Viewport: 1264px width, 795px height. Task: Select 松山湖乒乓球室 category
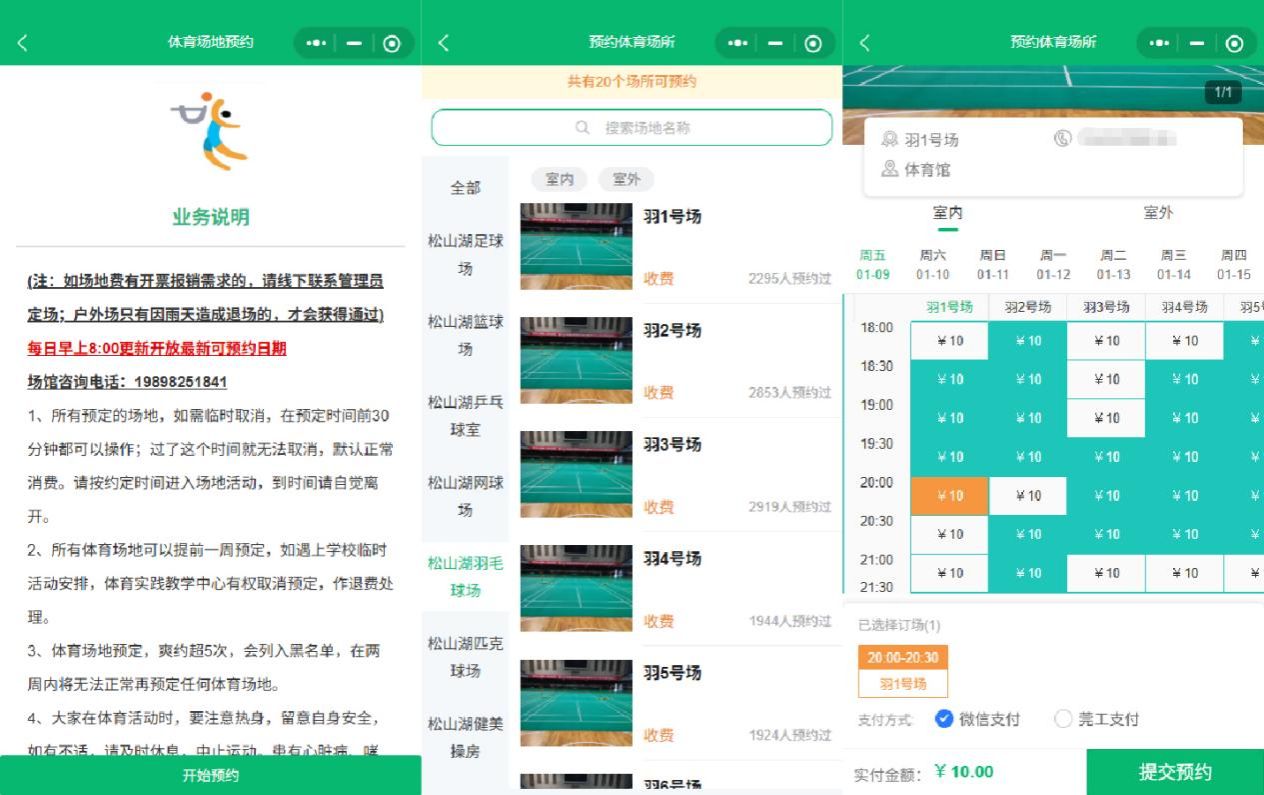pos(465,416)
